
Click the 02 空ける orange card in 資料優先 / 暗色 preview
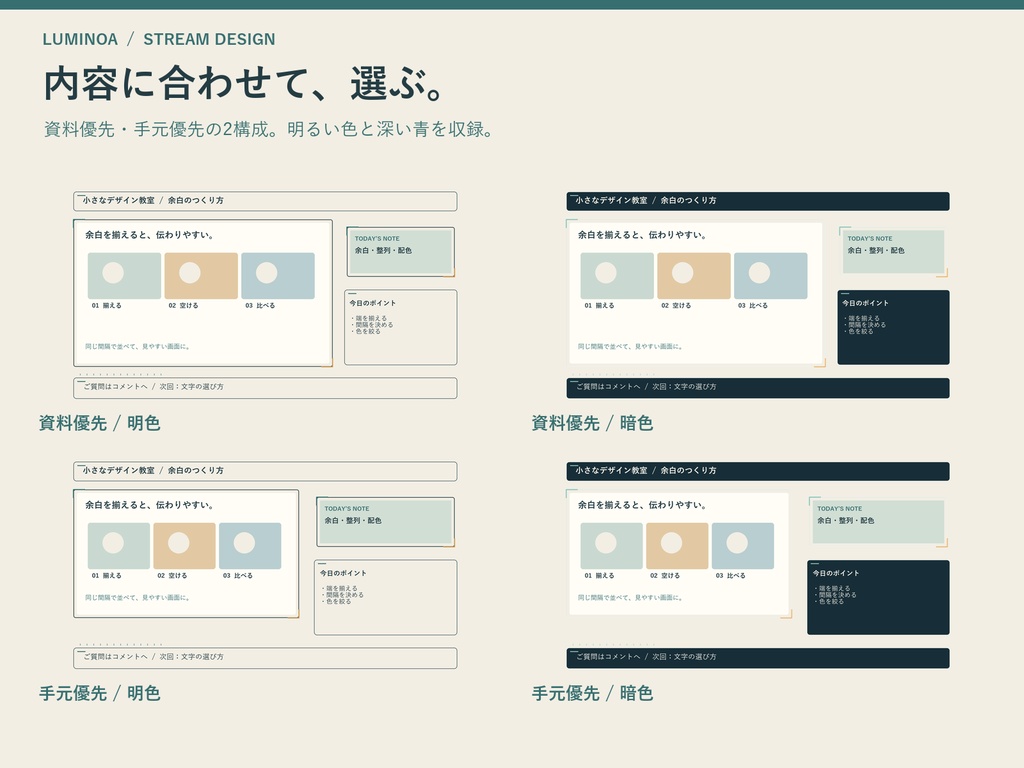pyautogui.click(x=694, y=276)
